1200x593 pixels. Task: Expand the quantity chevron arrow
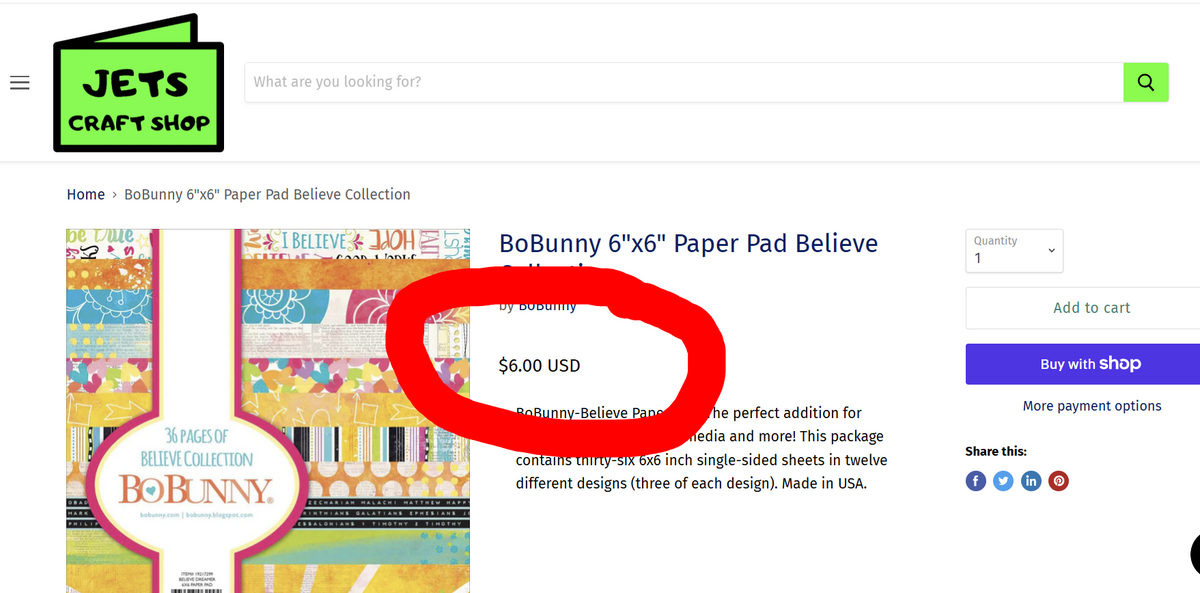(x=1051, y=251)
